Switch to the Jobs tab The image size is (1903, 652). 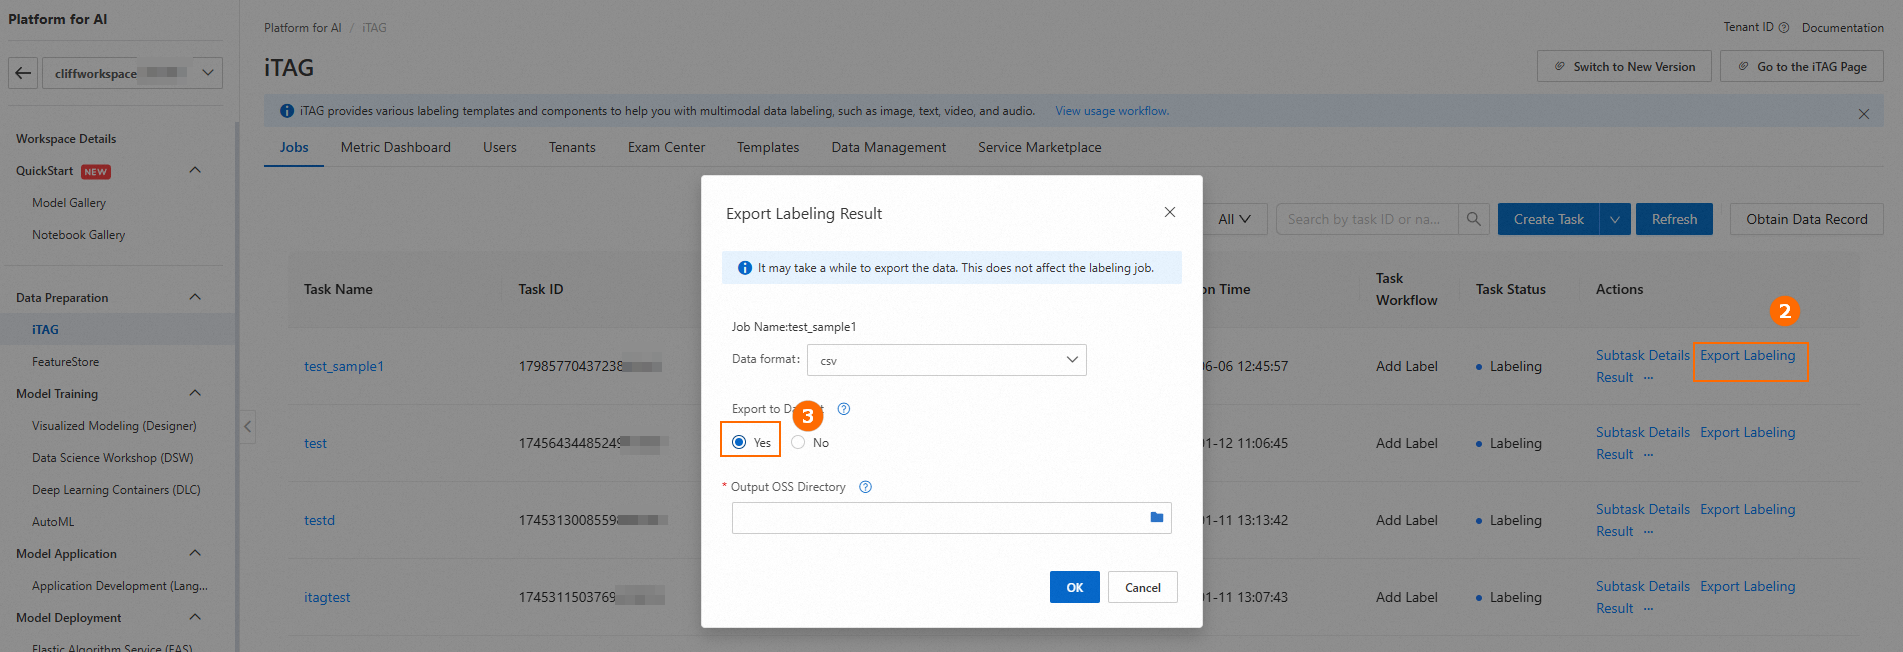tap(294, 147)
